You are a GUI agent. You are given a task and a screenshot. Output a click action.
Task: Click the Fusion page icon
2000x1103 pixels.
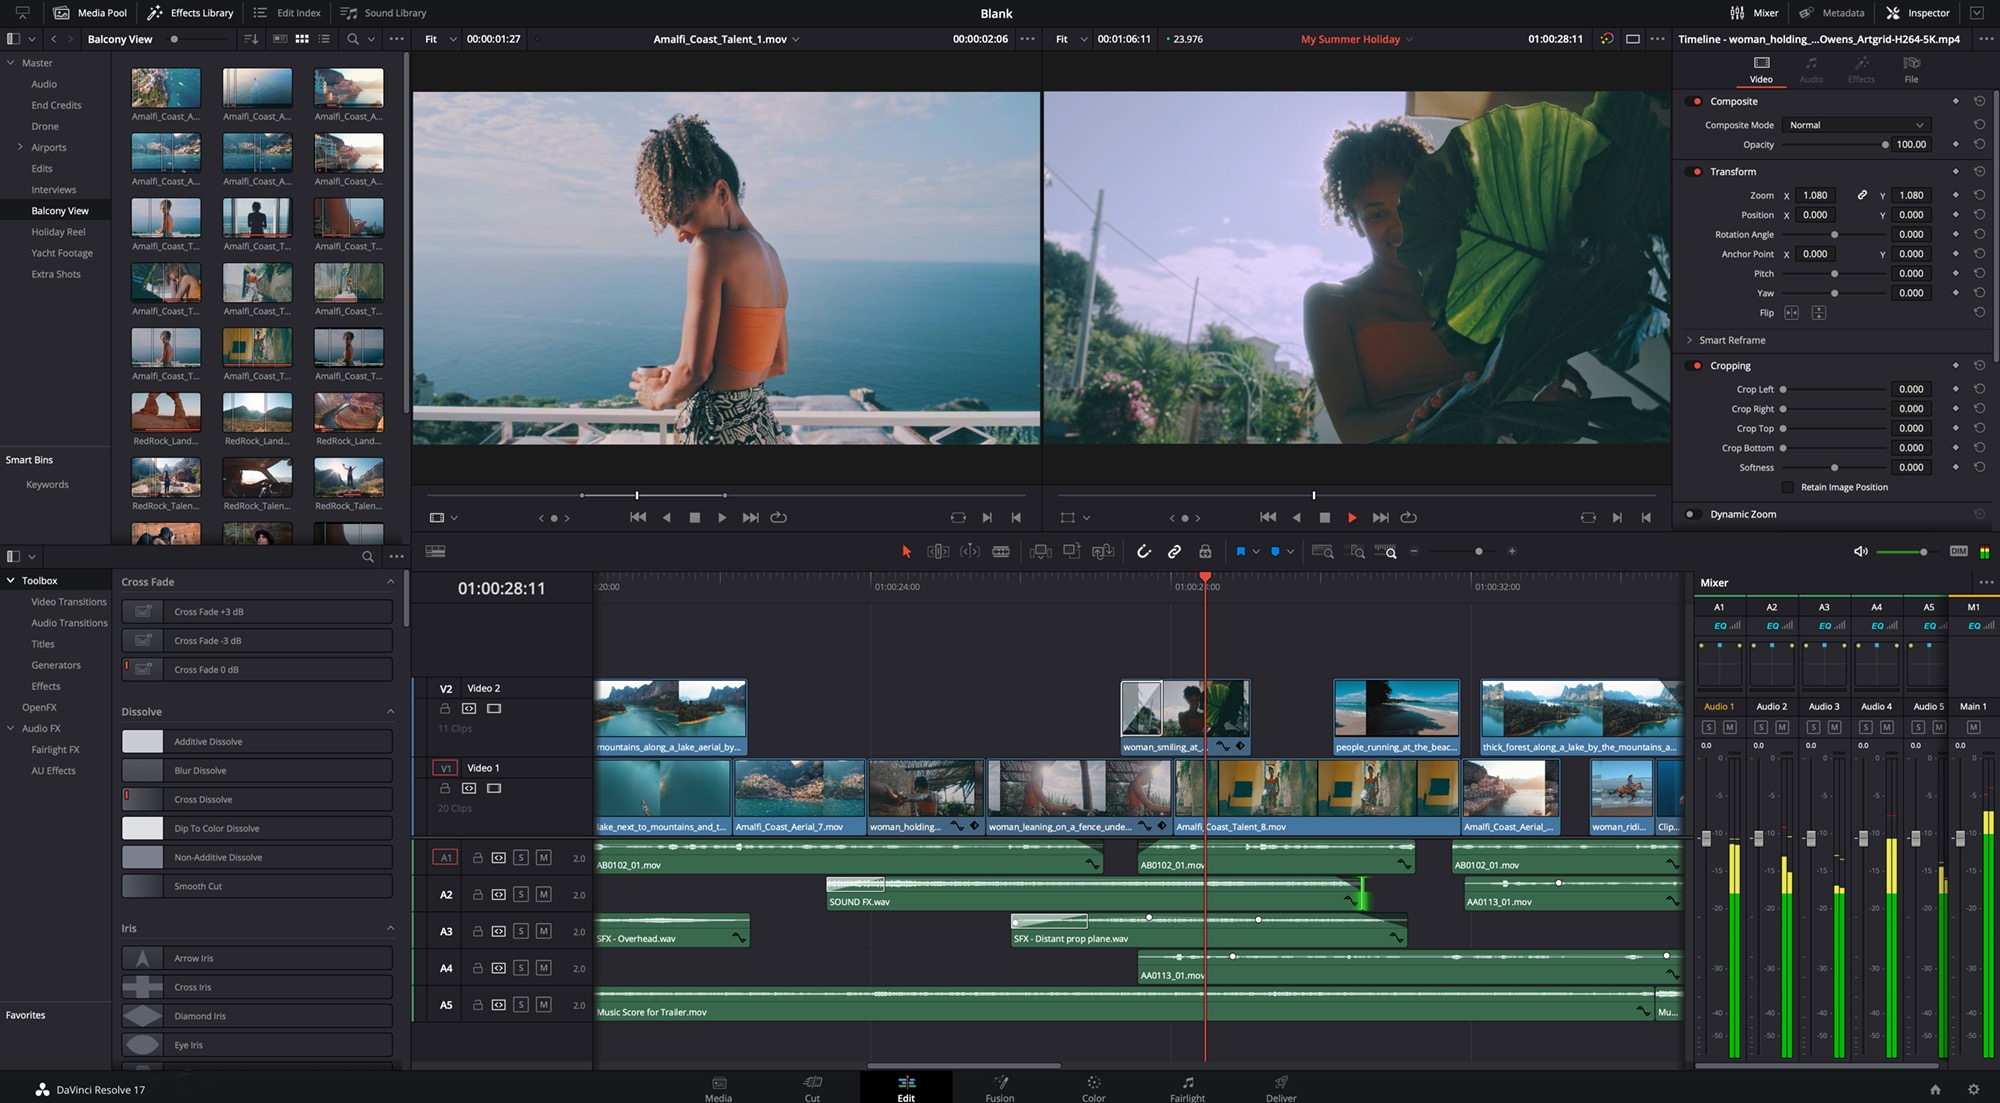(999, 1083)
